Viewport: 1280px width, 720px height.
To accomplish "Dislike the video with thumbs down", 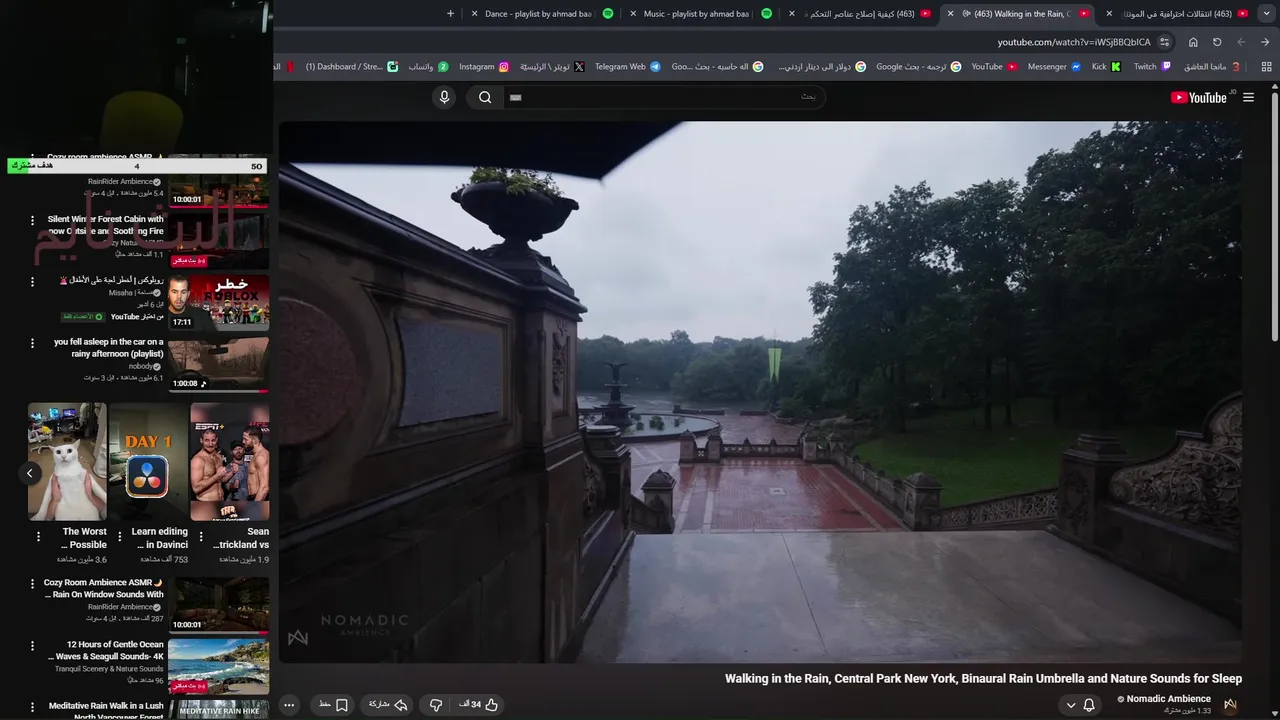I will pos(436,705).
